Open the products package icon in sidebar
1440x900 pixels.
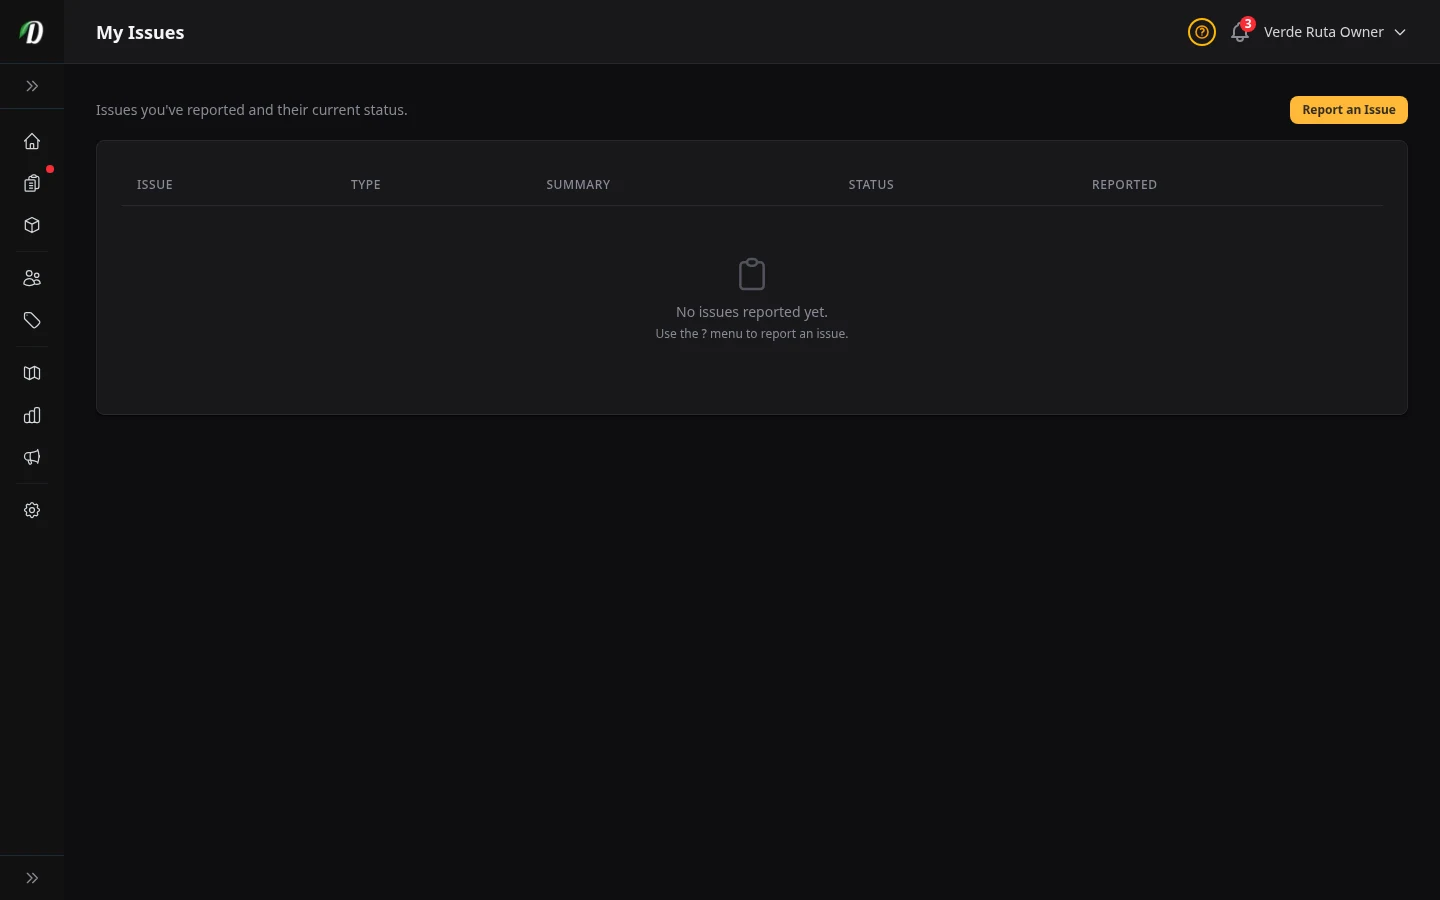32,225
